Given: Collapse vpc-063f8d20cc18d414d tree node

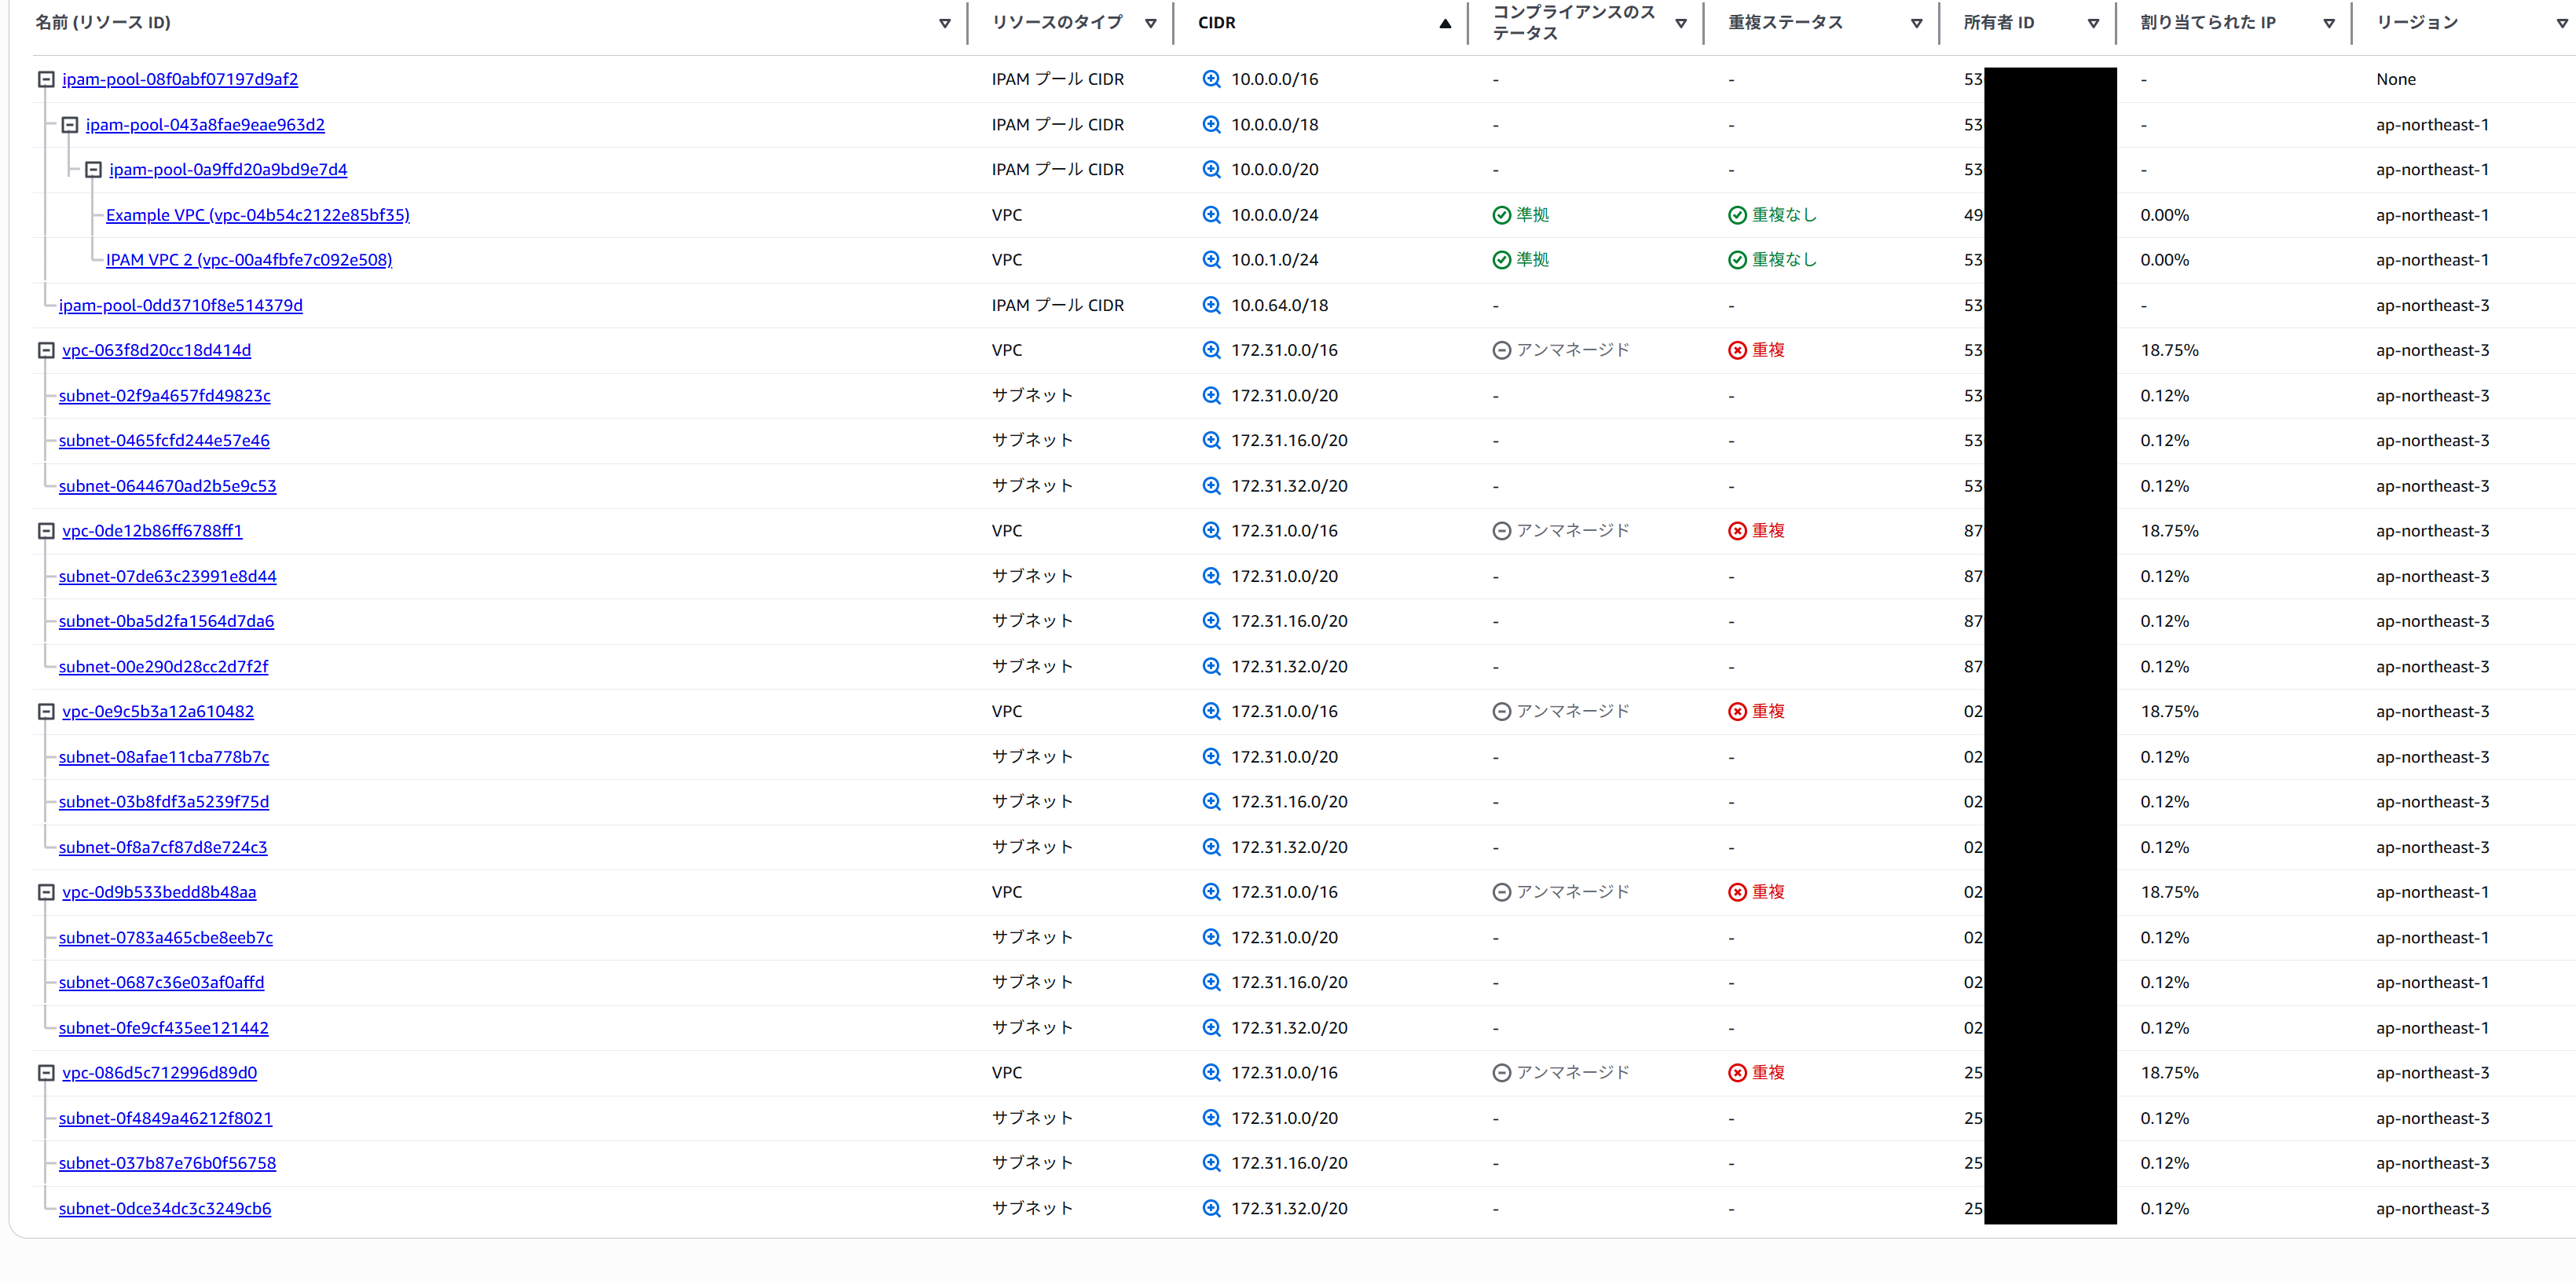Looking at the screenshot, I should pos(46,350).
